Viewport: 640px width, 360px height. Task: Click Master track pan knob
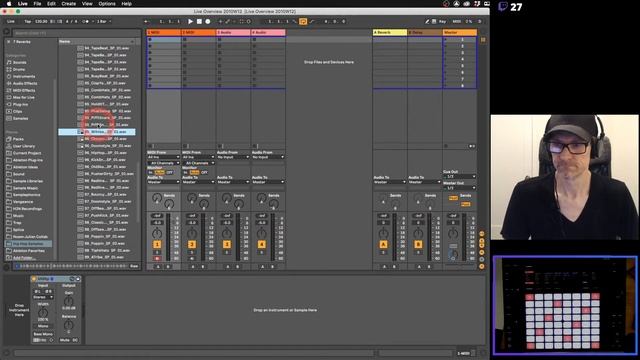[x=453, y=233]
